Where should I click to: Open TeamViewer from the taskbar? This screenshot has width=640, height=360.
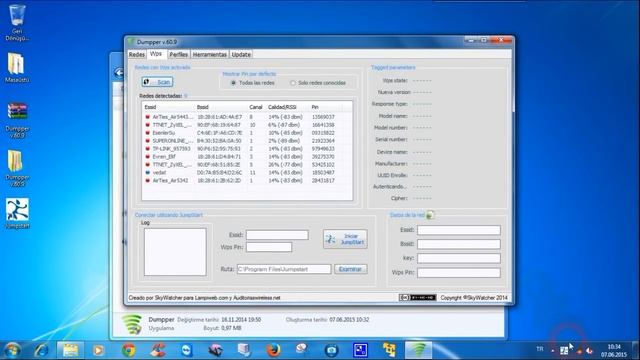point(187,350)
